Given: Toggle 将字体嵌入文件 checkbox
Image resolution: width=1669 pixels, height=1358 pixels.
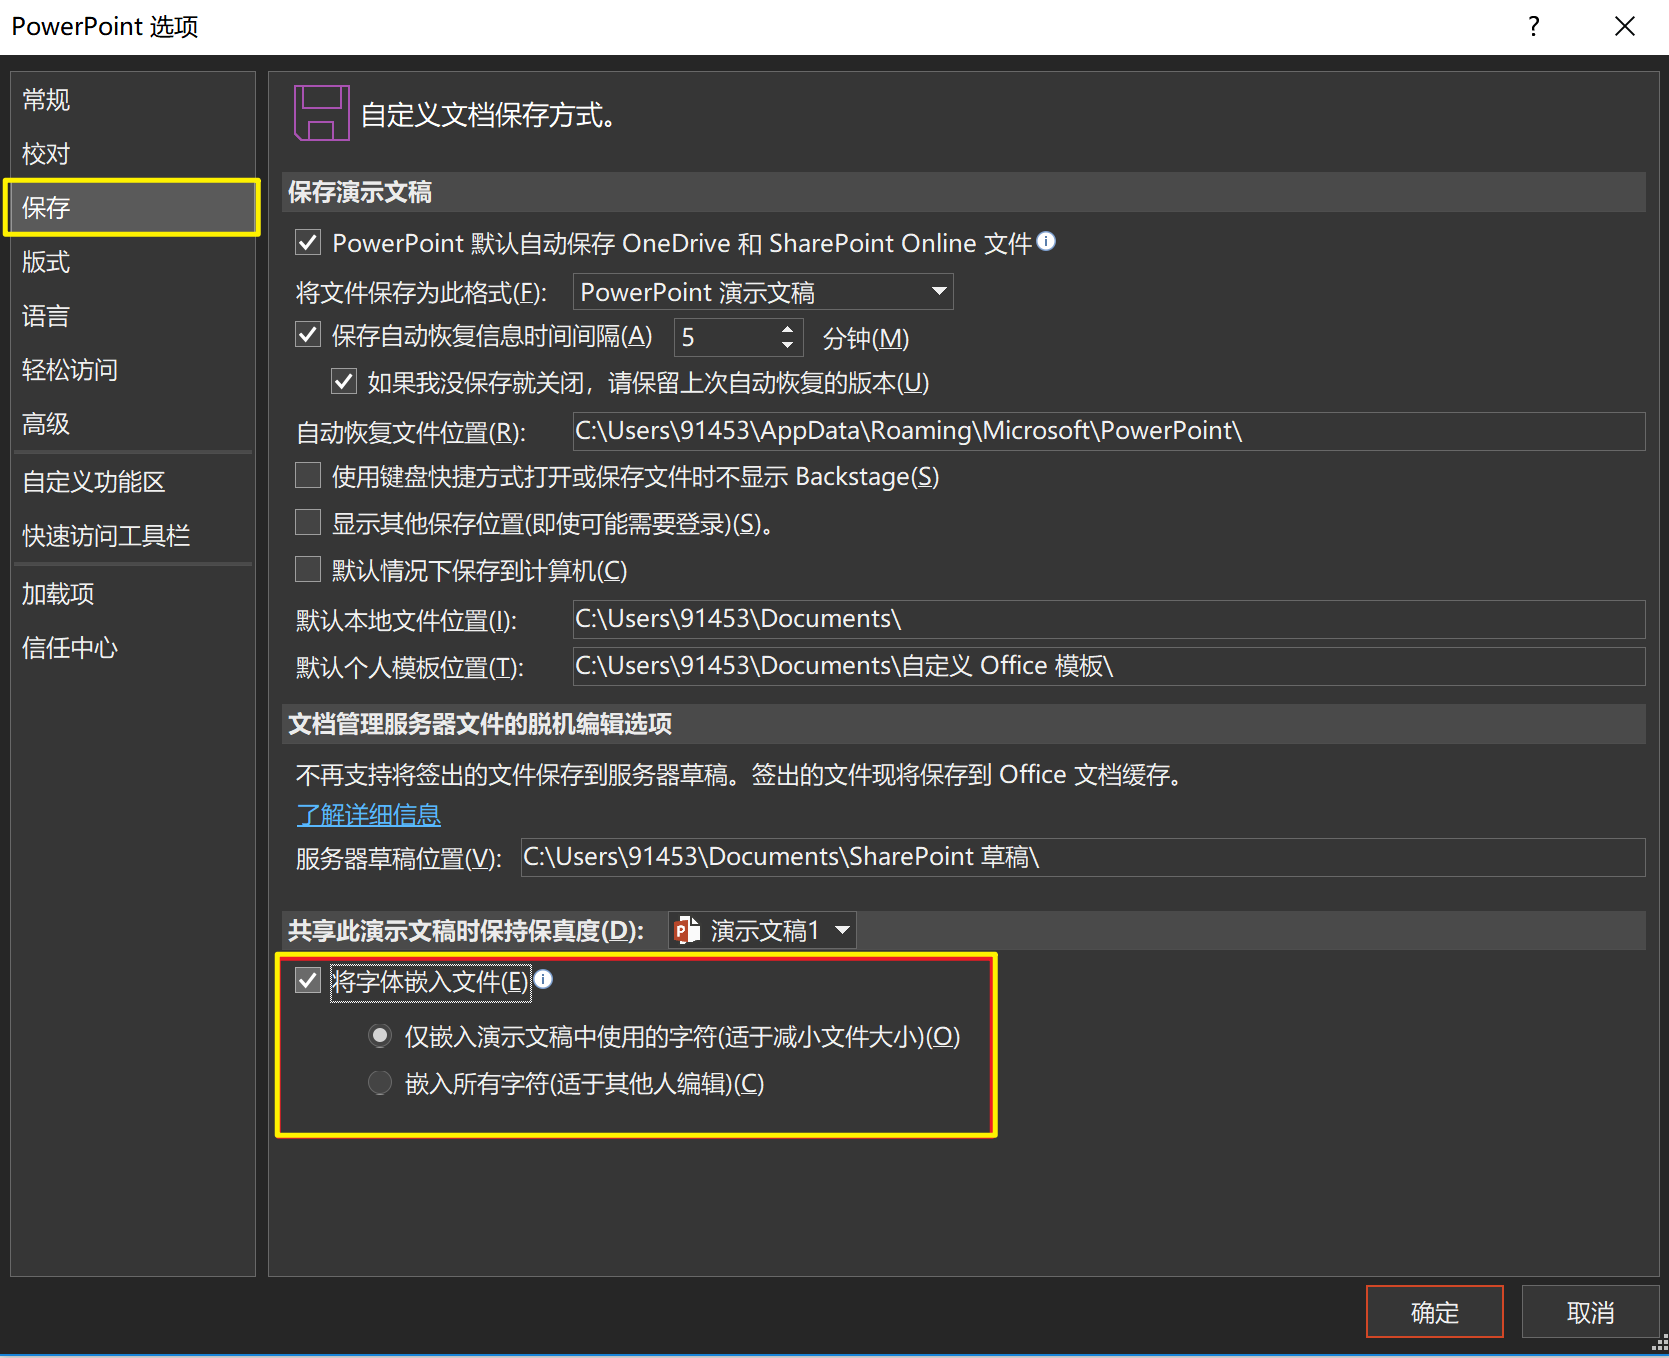Looking at the screenshot, I should [x=308, y=980].
